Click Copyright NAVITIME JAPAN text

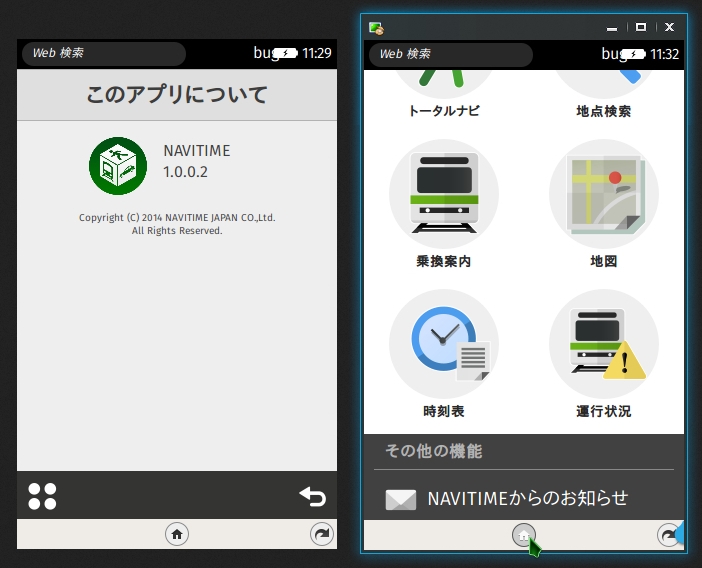[x=177, y=218]
